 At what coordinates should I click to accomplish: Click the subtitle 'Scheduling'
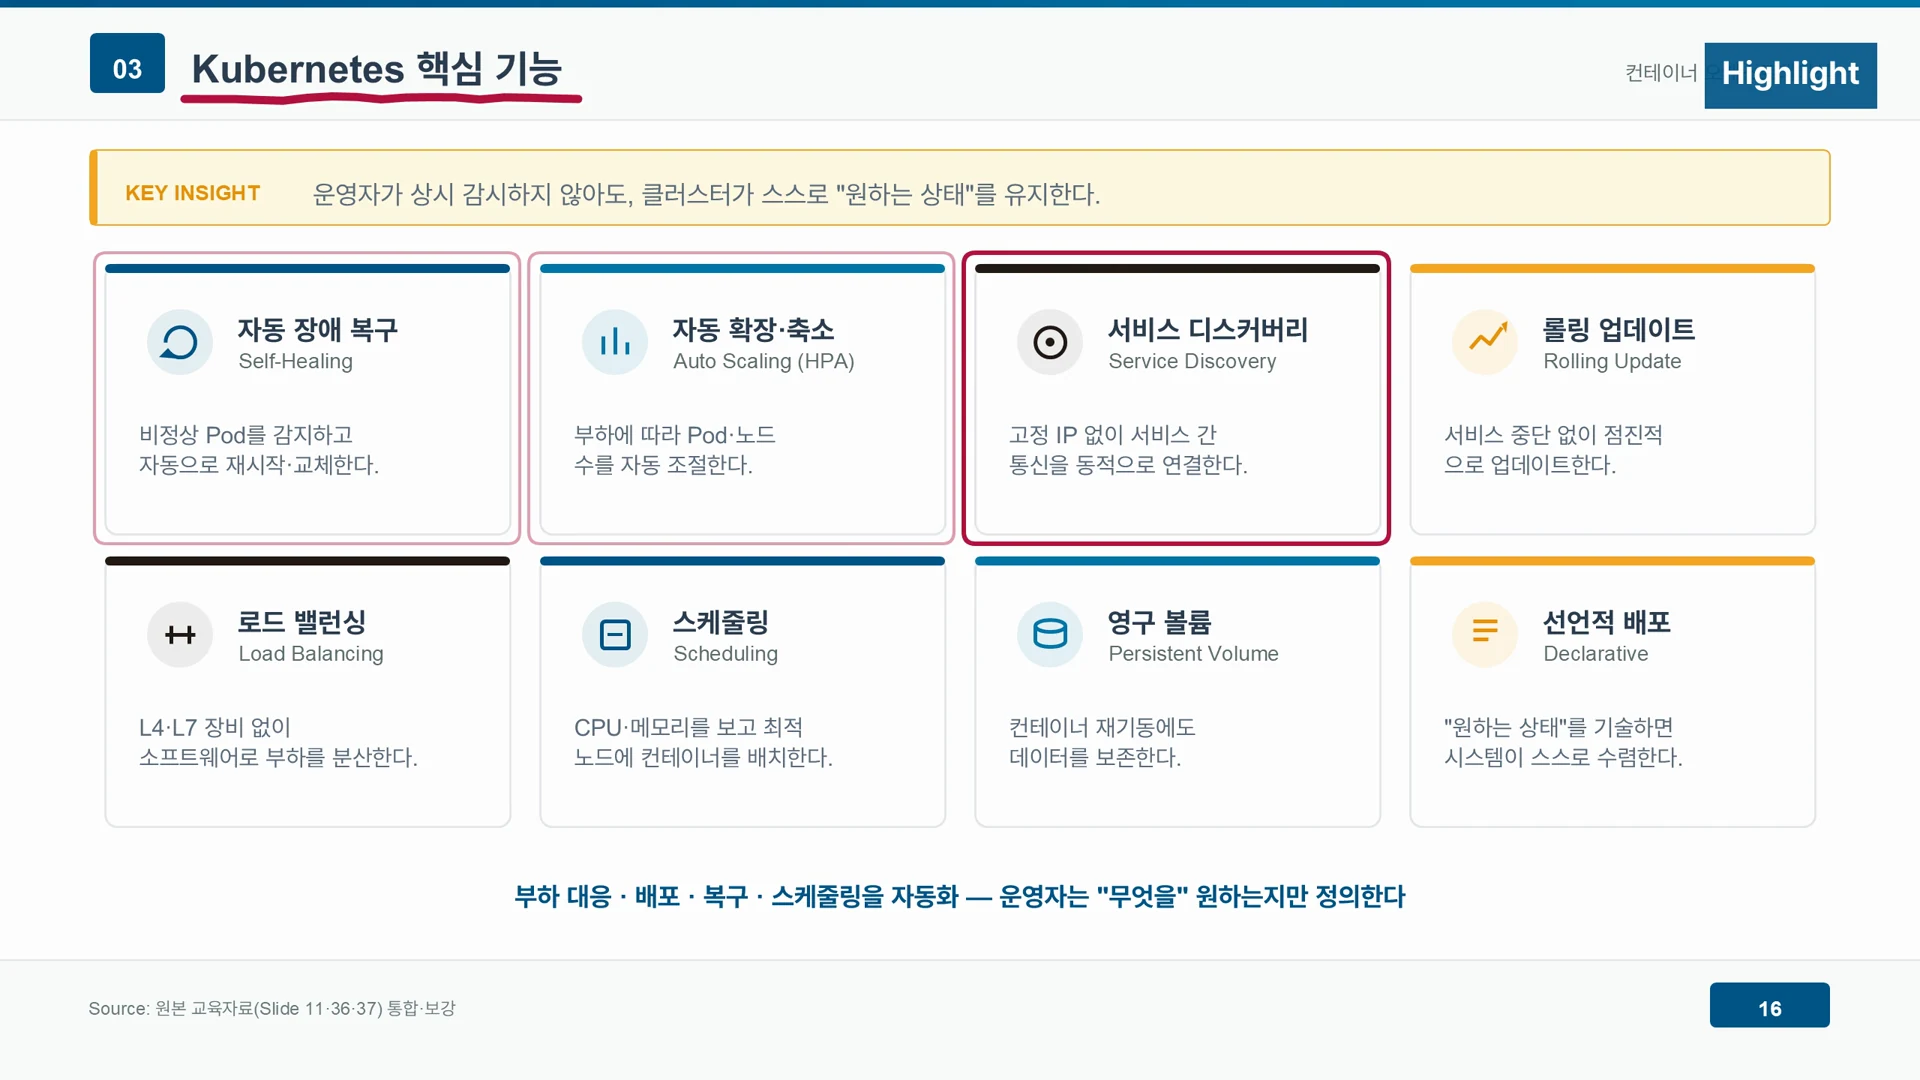[726, 653]
